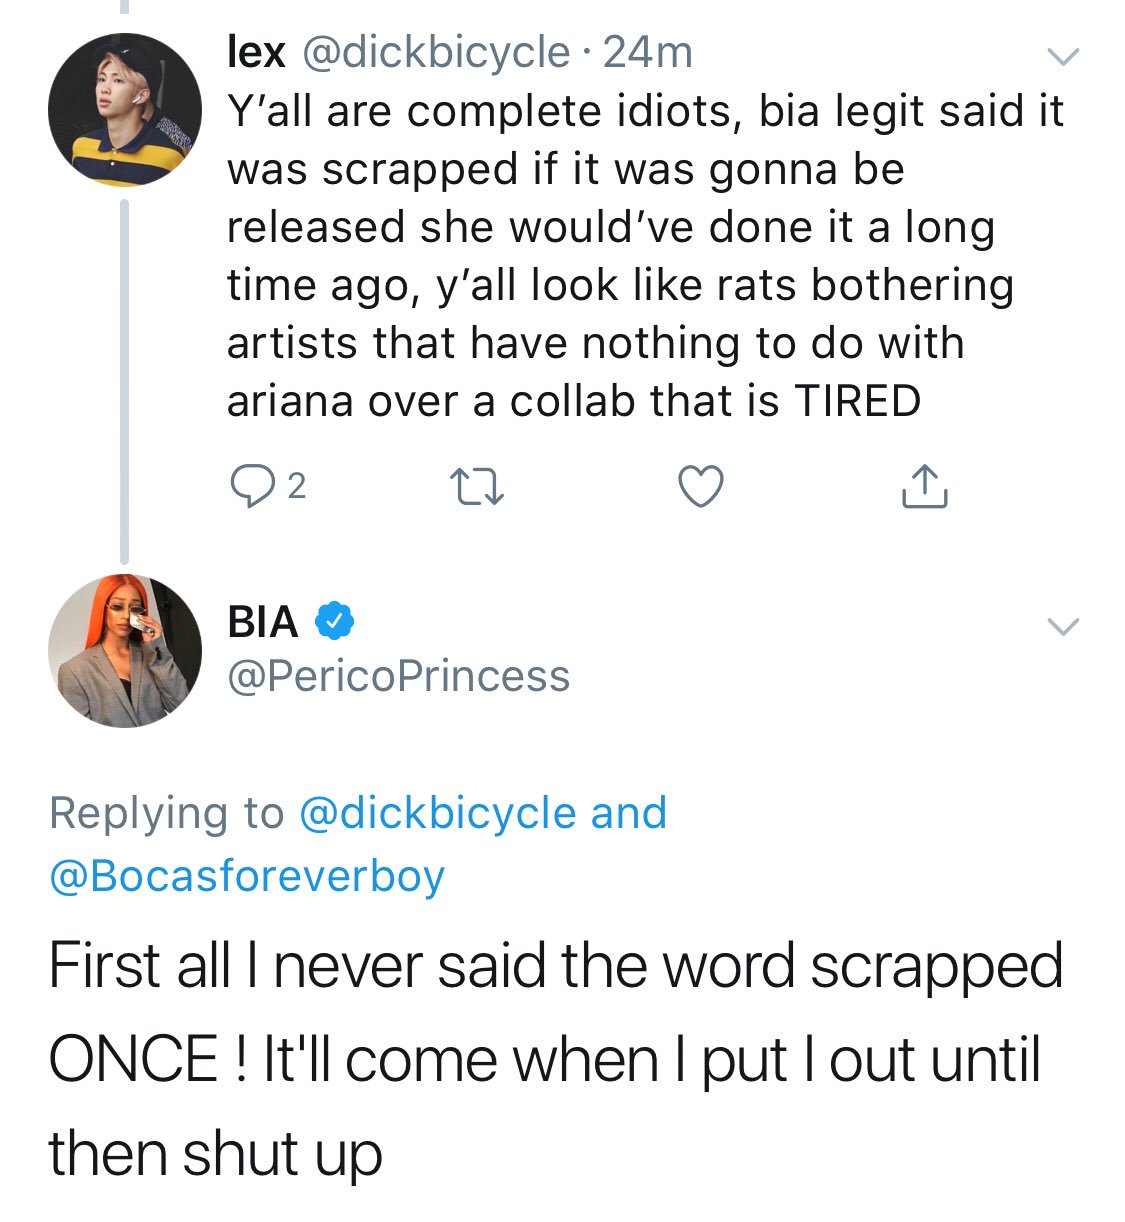Viewport: 1125px width, 1222px height.
Task: Tap the gray "Replying to" label
Action: [x=166, y=813]
